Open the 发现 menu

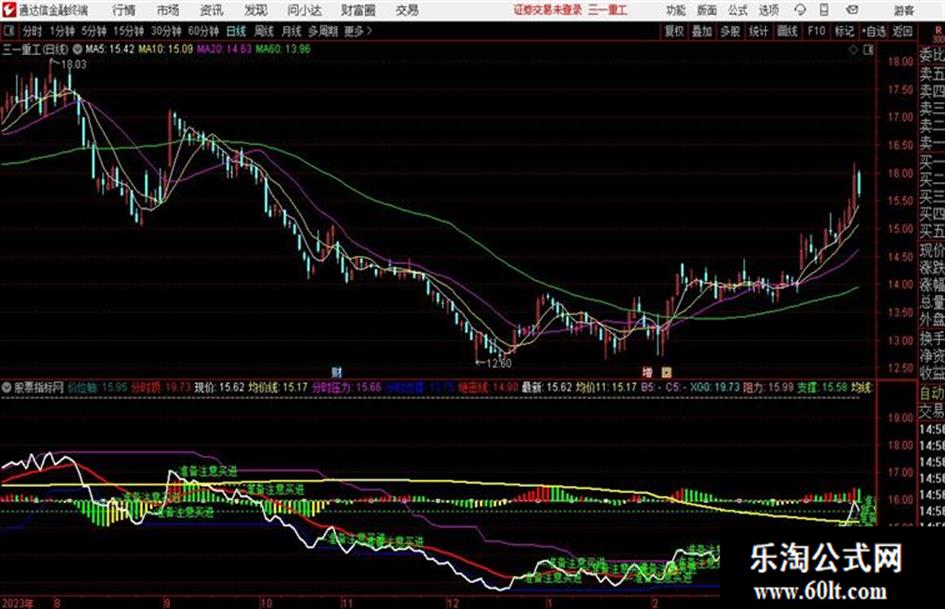pyautogui.click(x=256, y=10)
